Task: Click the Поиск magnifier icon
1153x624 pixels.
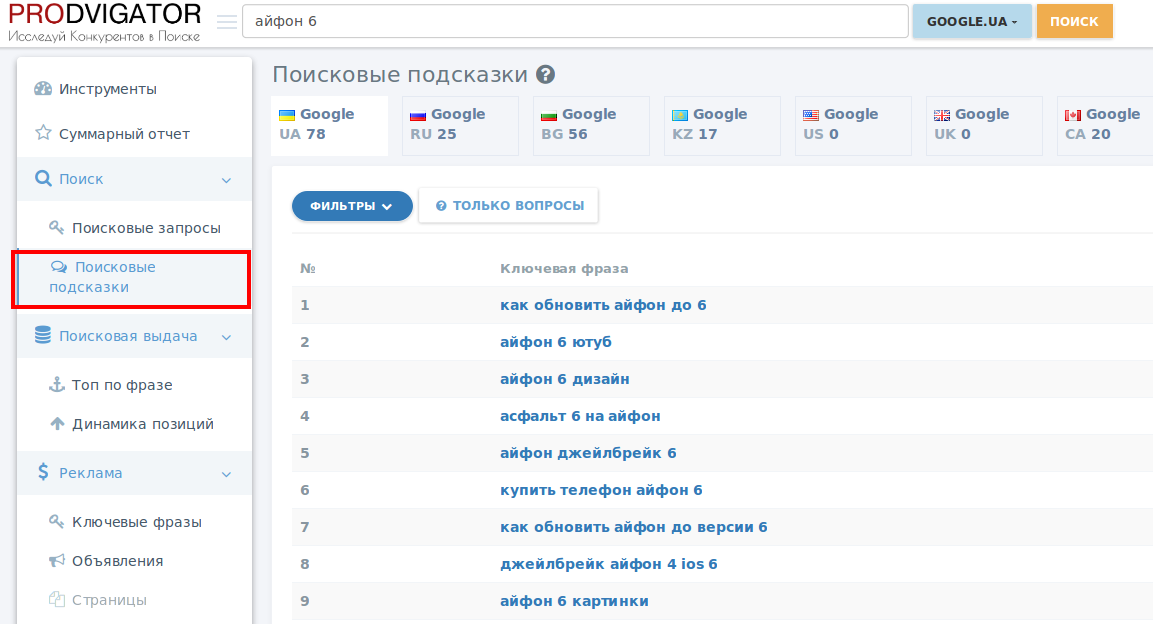Action: [43, 179]
